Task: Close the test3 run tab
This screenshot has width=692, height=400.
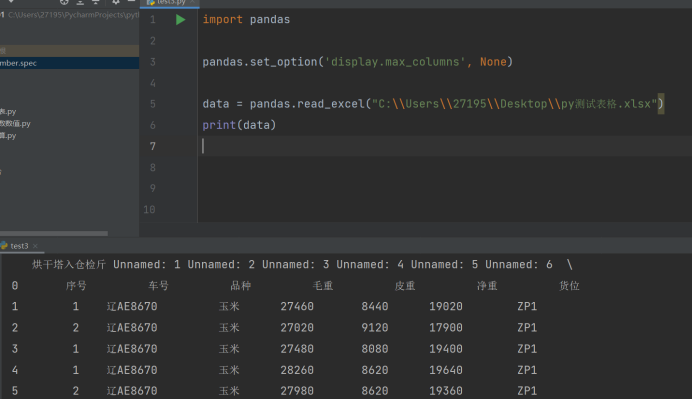Action: [x=35, y=246]
